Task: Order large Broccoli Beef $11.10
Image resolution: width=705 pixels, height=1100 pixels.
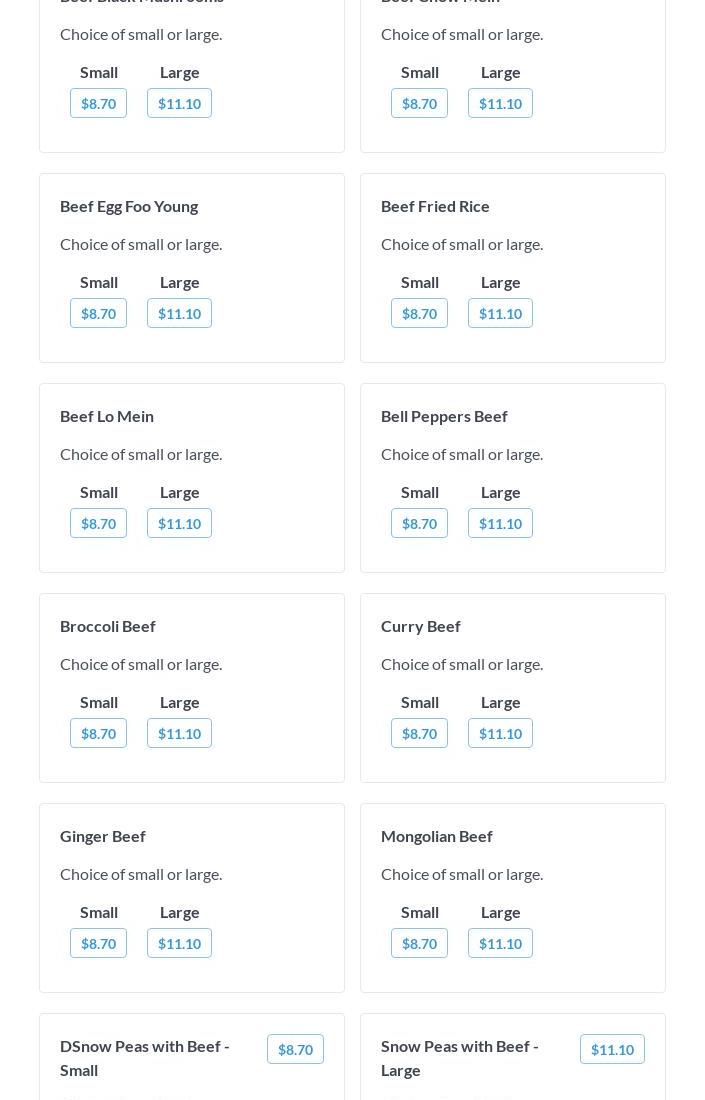Action: point(179,733)
